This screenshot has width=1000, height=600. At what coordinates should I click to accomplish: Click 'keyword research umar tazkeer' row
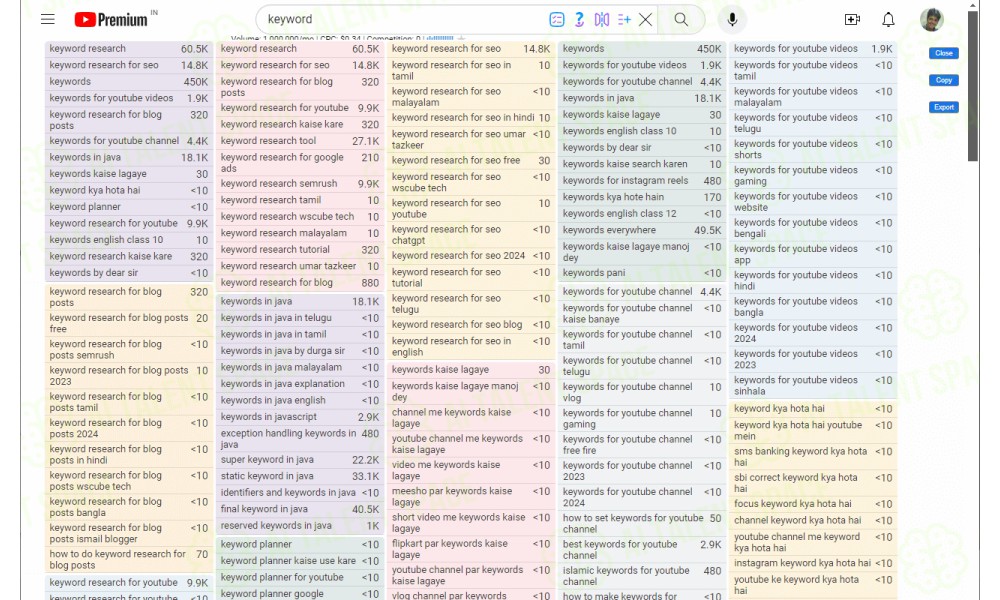tap(300, 266)
